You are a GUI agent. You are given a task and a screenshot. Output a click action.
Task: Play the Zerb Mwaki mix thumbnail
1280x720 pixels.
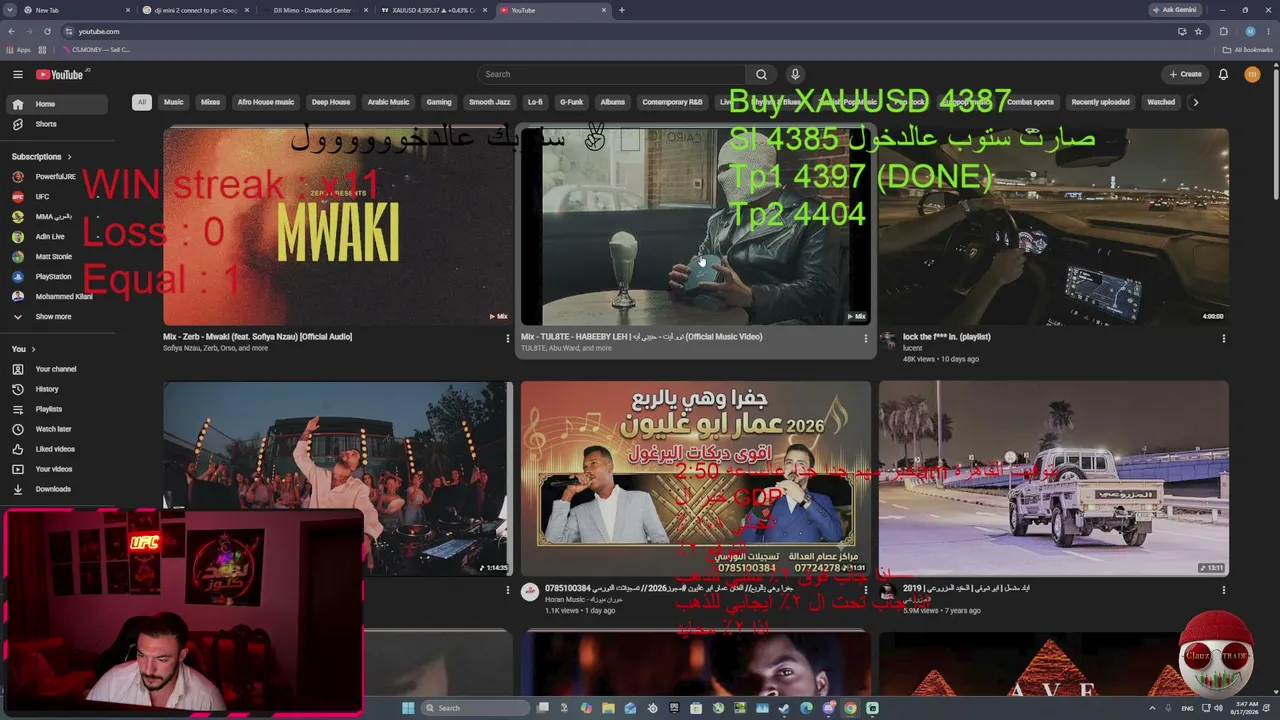pos(337,226)
